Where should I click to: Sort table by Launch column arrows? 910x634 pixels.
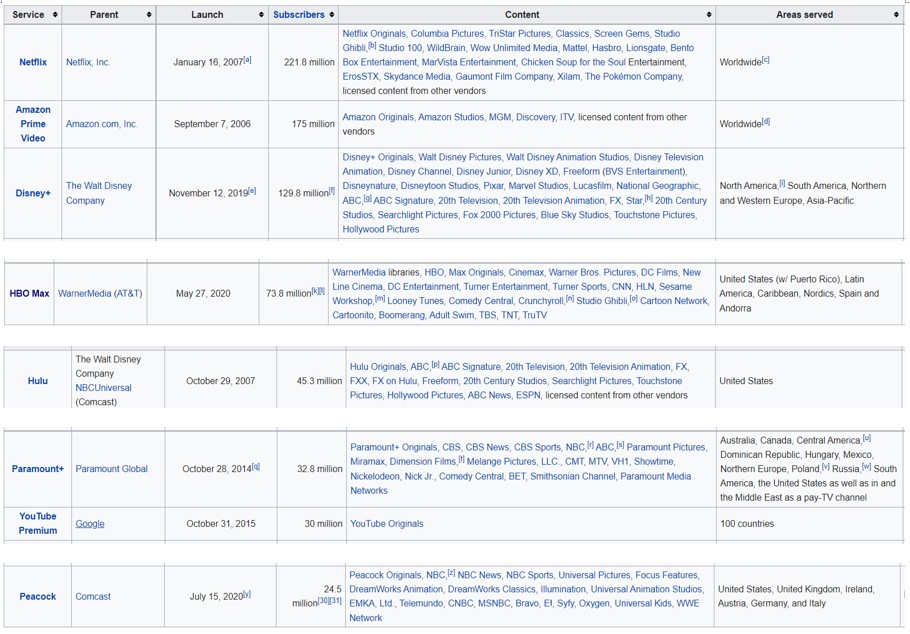coord(261,15)
